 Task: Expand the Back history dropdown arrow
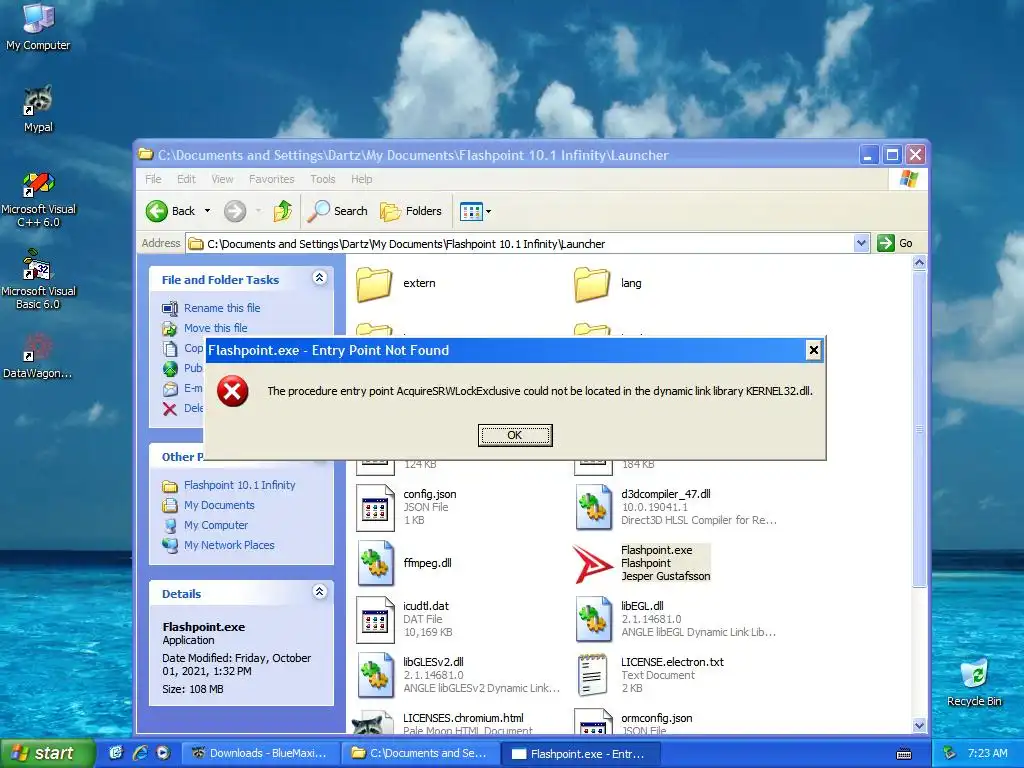(208, 211)
